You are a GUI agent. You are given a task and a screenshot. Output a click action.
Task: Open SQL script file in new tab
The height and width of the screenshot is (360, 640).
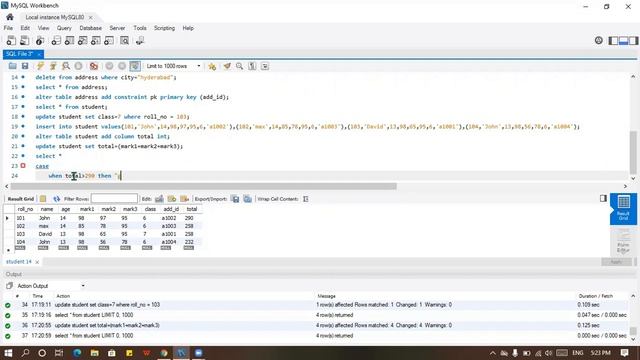(x=24, y=40)
